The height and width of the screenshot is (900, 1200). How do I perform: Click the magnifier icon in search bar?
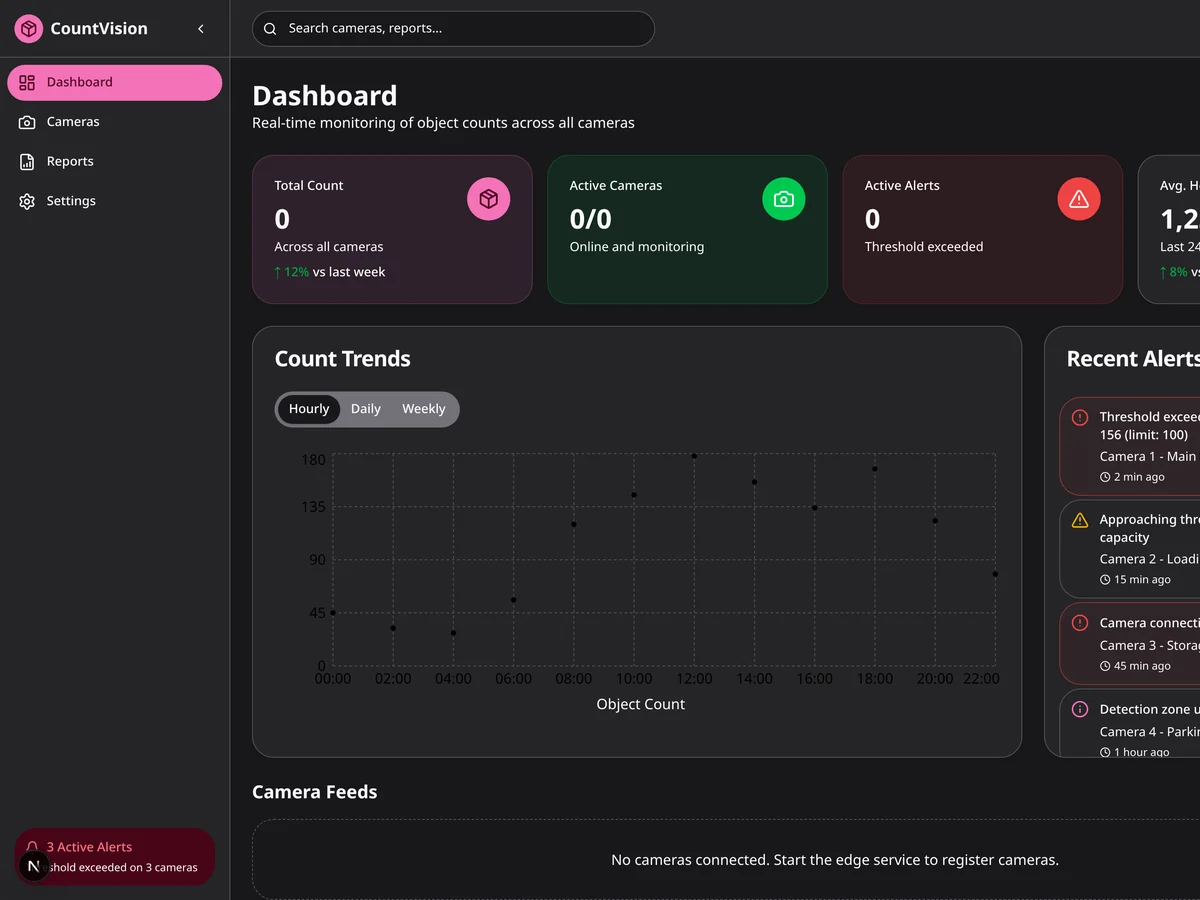[x=270, y=29]
